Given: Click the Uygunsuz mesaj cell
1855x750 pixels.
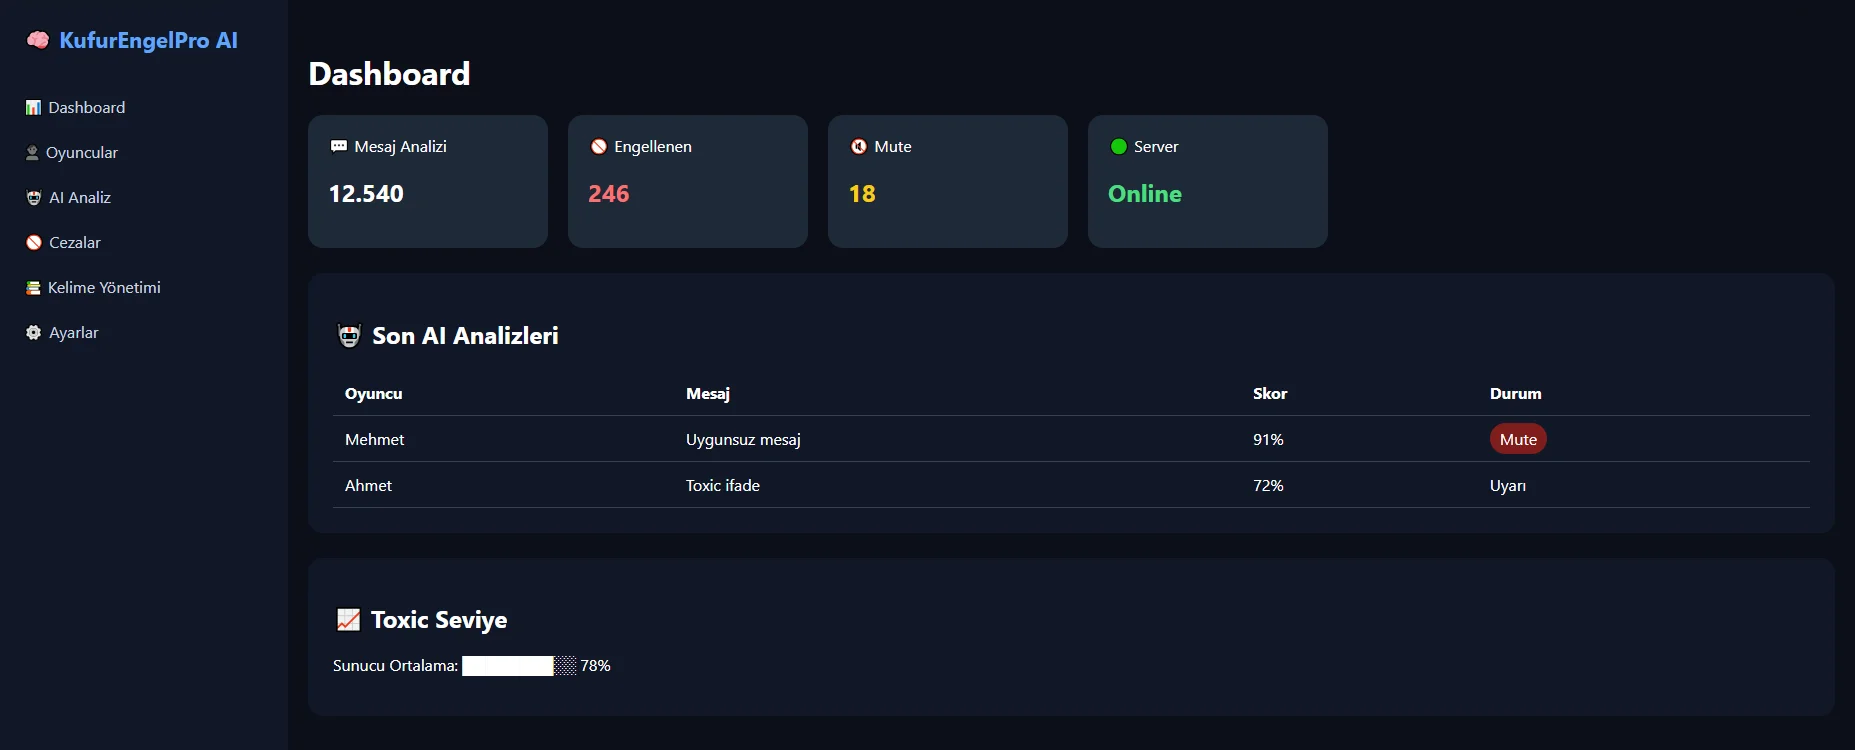Looking at the screenshot, I should [743, 440].
